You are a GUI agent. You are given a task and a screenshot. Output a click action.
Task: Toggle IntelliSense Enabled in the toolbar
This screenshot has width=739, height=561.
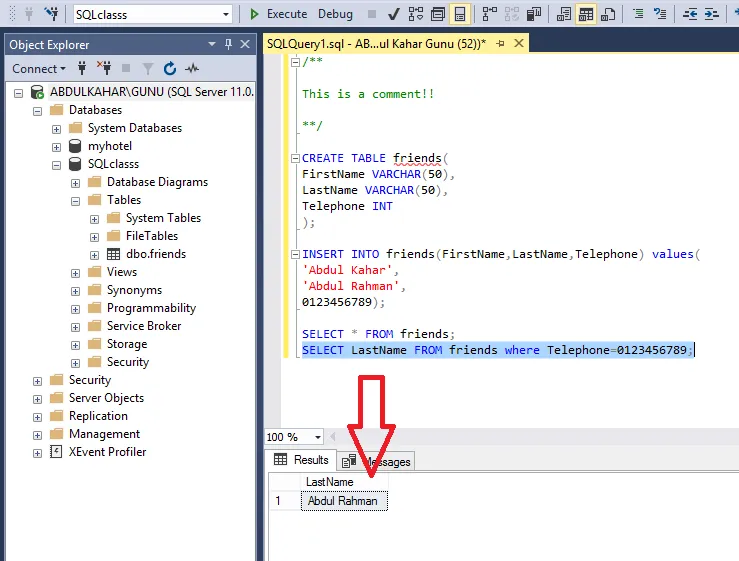click(460, 14)
